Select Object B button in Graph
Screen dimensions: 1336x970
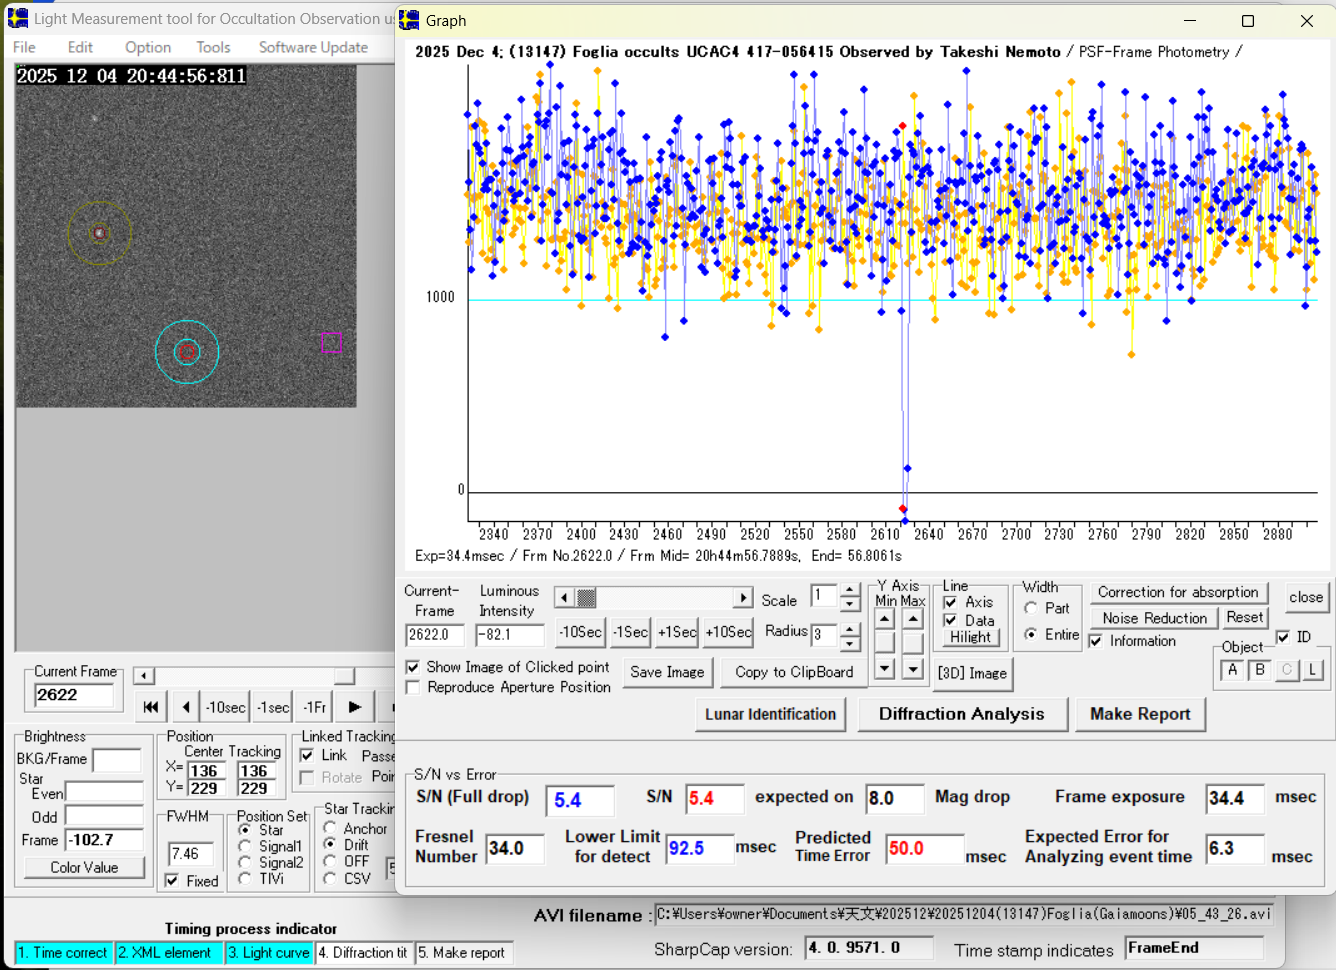[1260, 670]
